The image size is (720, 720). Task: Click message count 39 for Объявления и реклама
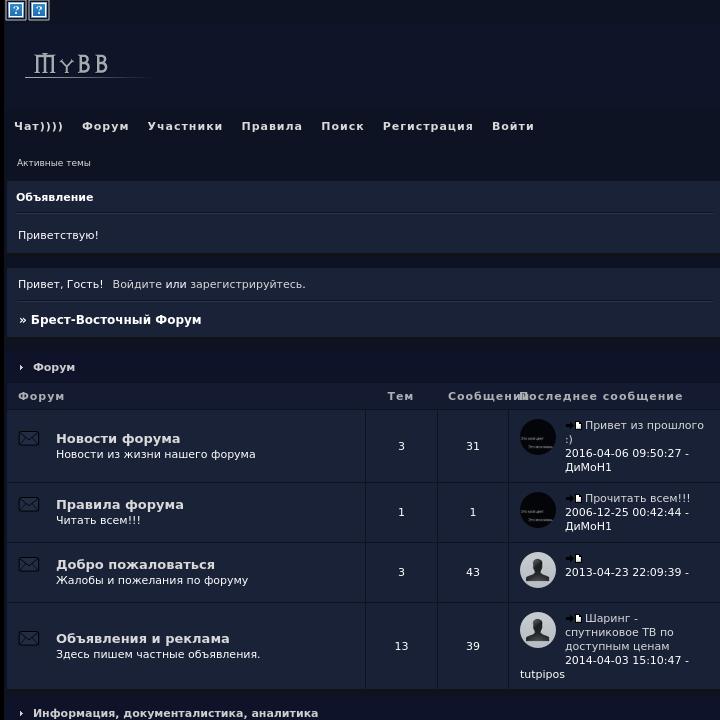(473, 646)
